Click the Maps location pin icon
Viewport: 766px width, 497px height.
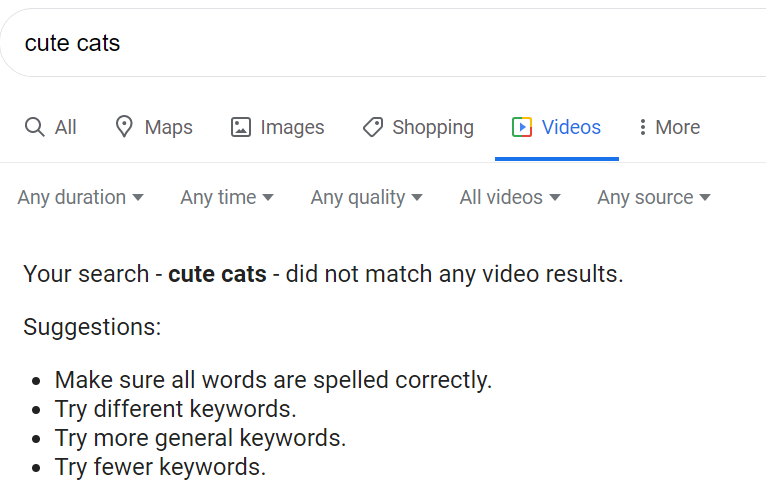124,127
